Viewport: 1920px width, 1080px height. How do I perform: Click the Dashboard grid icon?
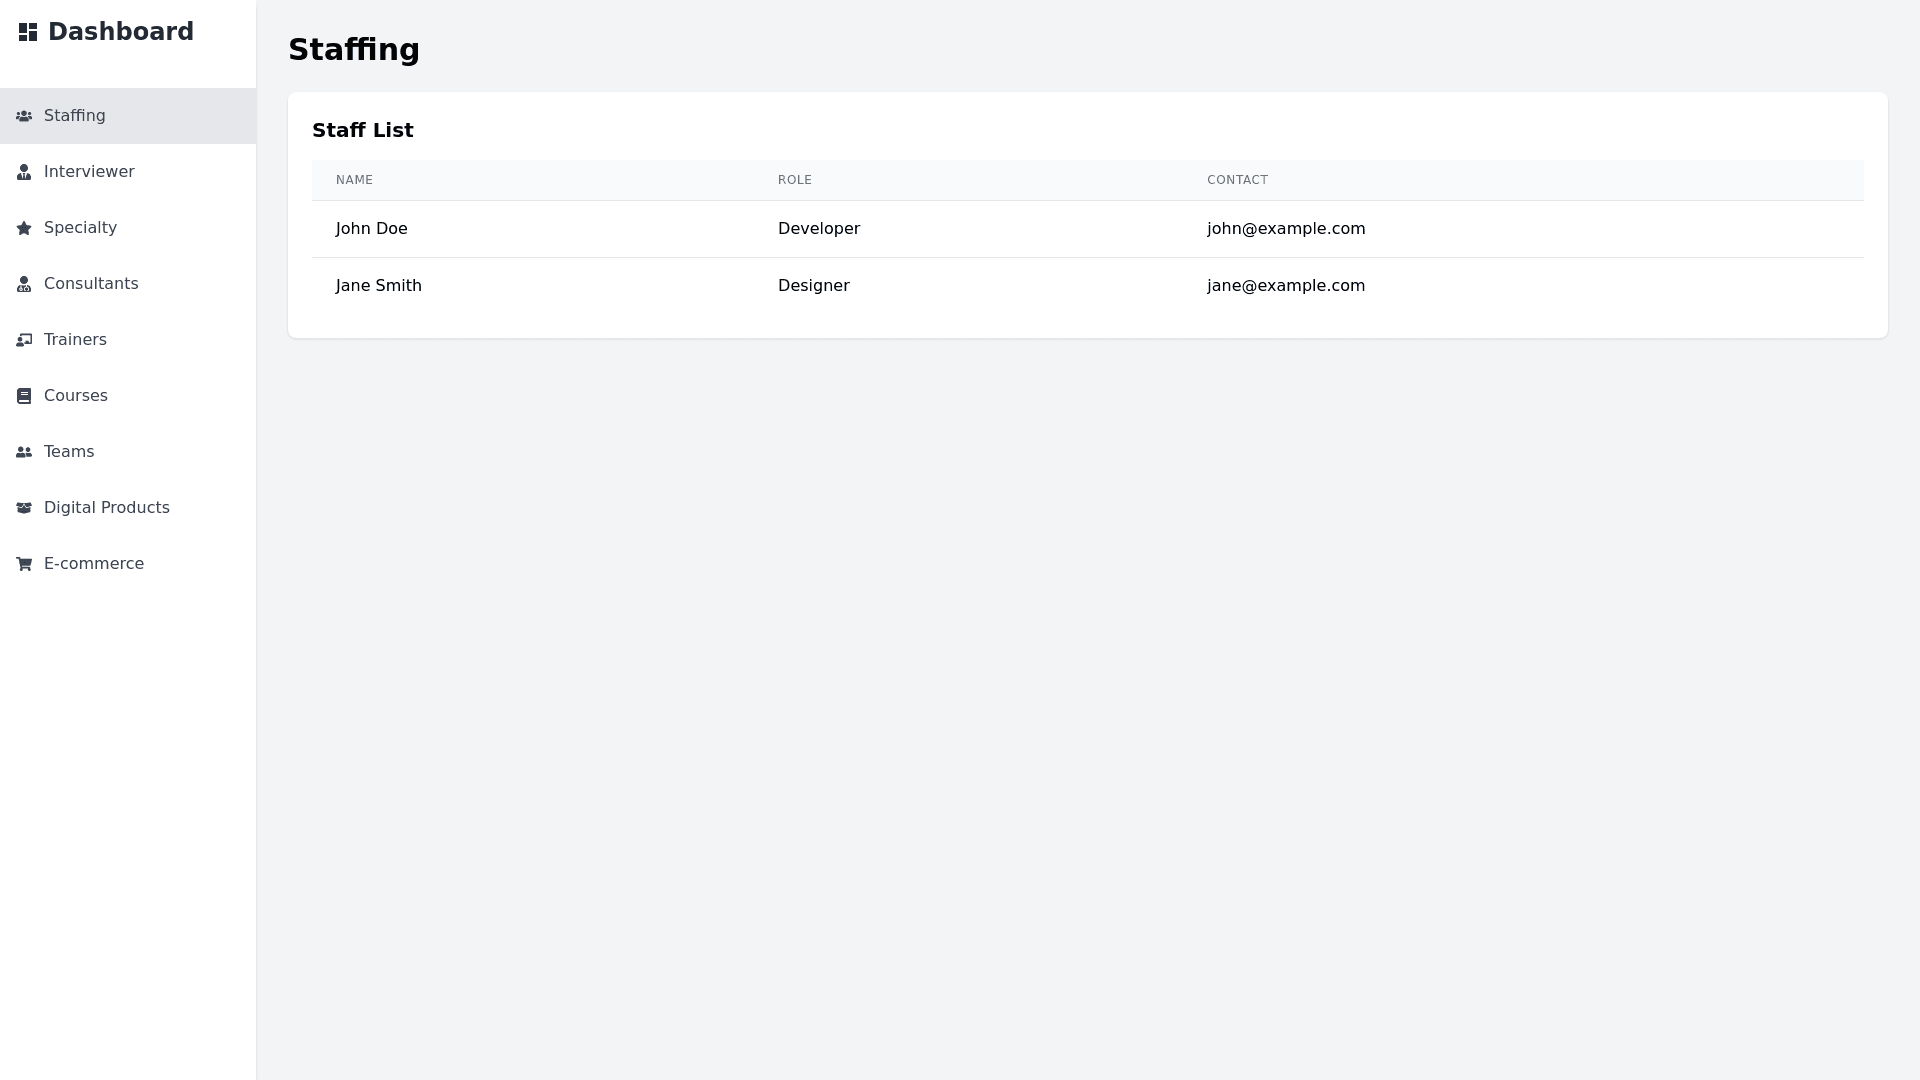(28, 32)
